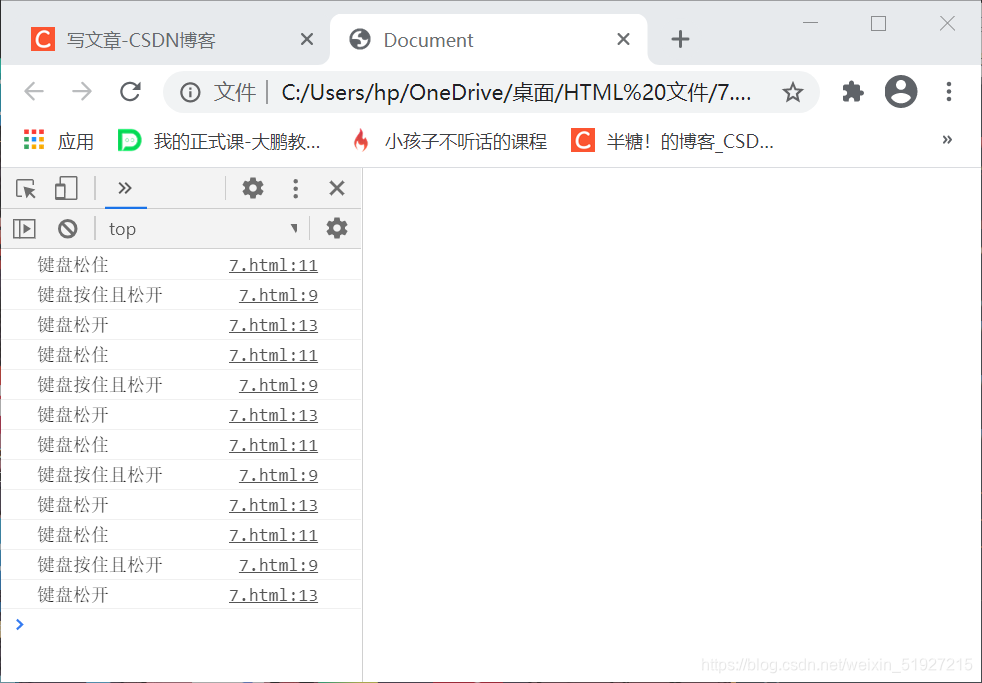This screenshot has height=683, width=982.
Task: Close the 写文章-CSDN博客 tab
Action: click(307, 39)
